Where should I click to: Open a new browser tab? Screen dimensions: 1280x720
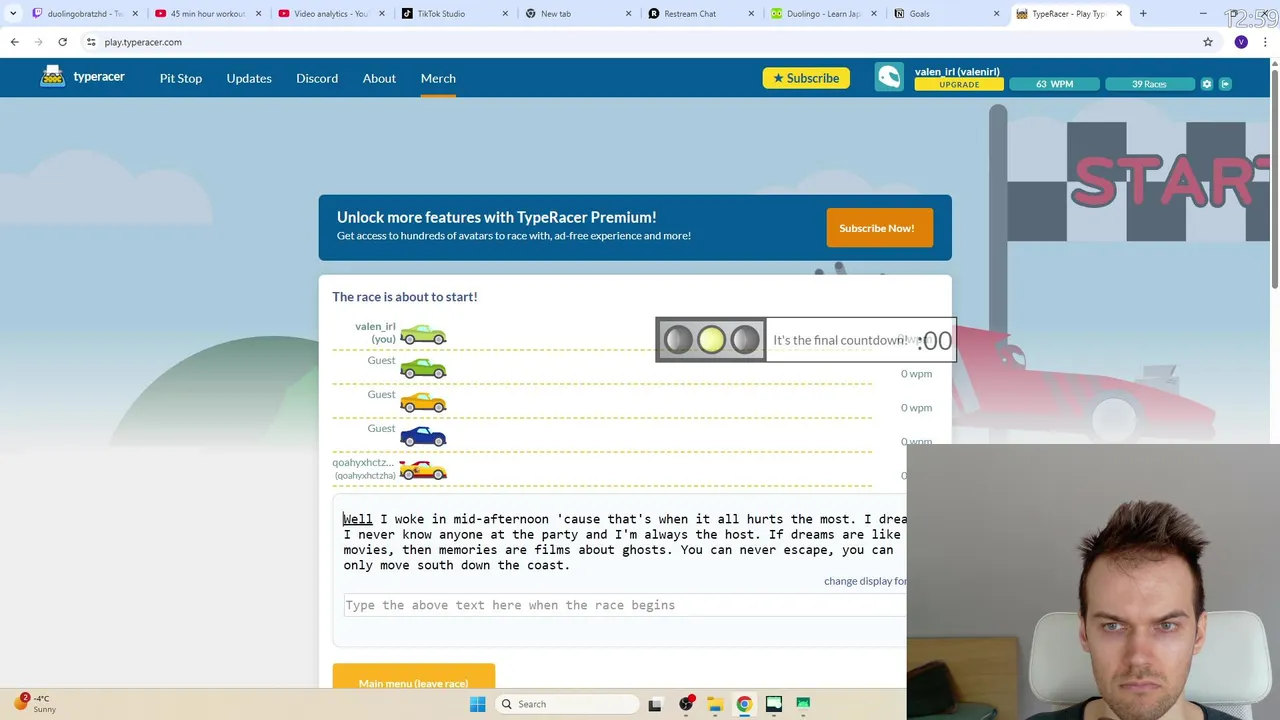coord(1143,14)
